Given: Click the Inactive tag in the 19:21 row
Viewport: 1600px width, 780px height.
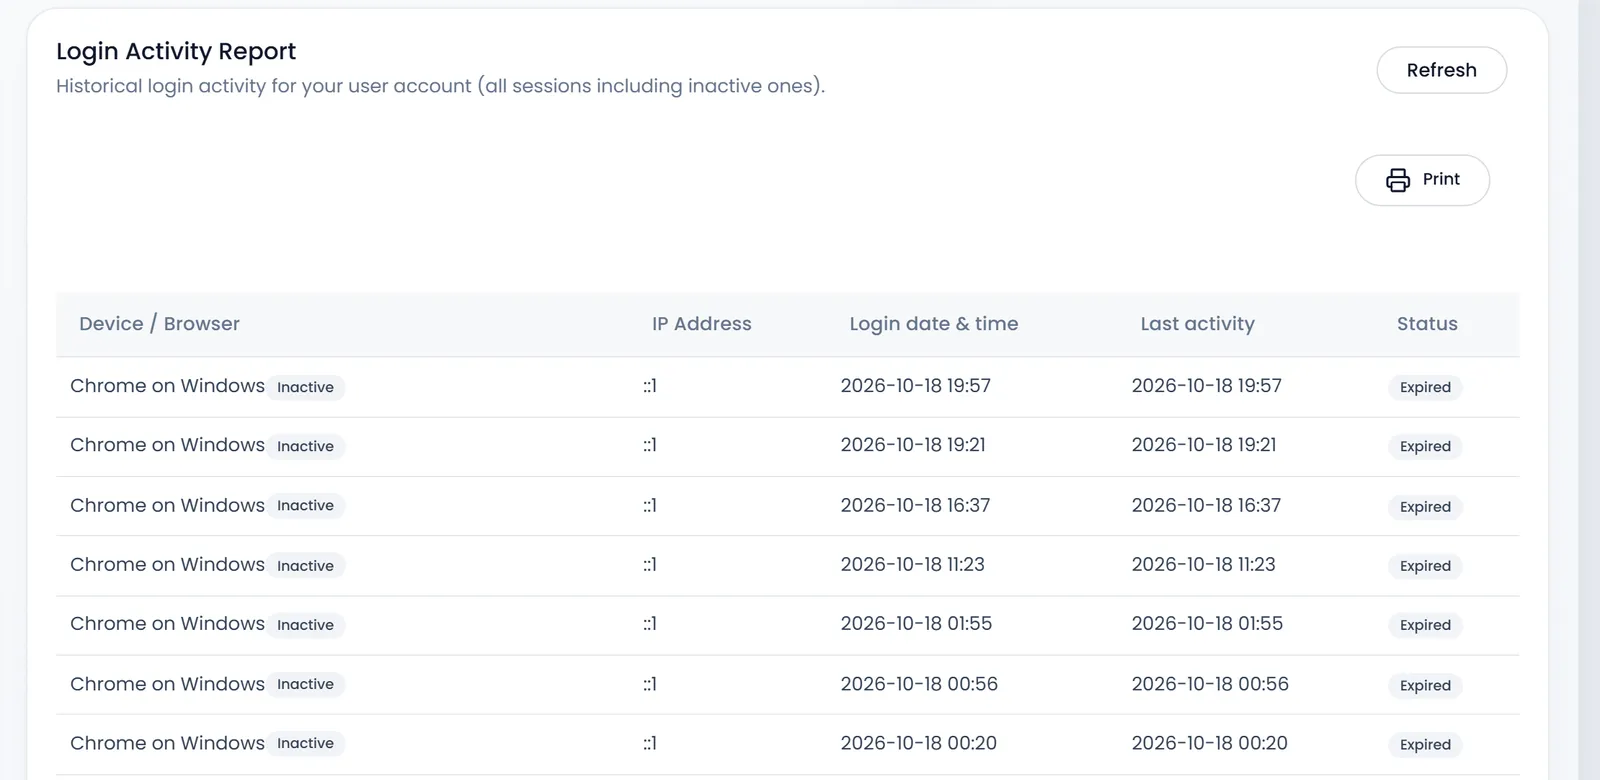Looking at the screenshot, I should 305,446.
